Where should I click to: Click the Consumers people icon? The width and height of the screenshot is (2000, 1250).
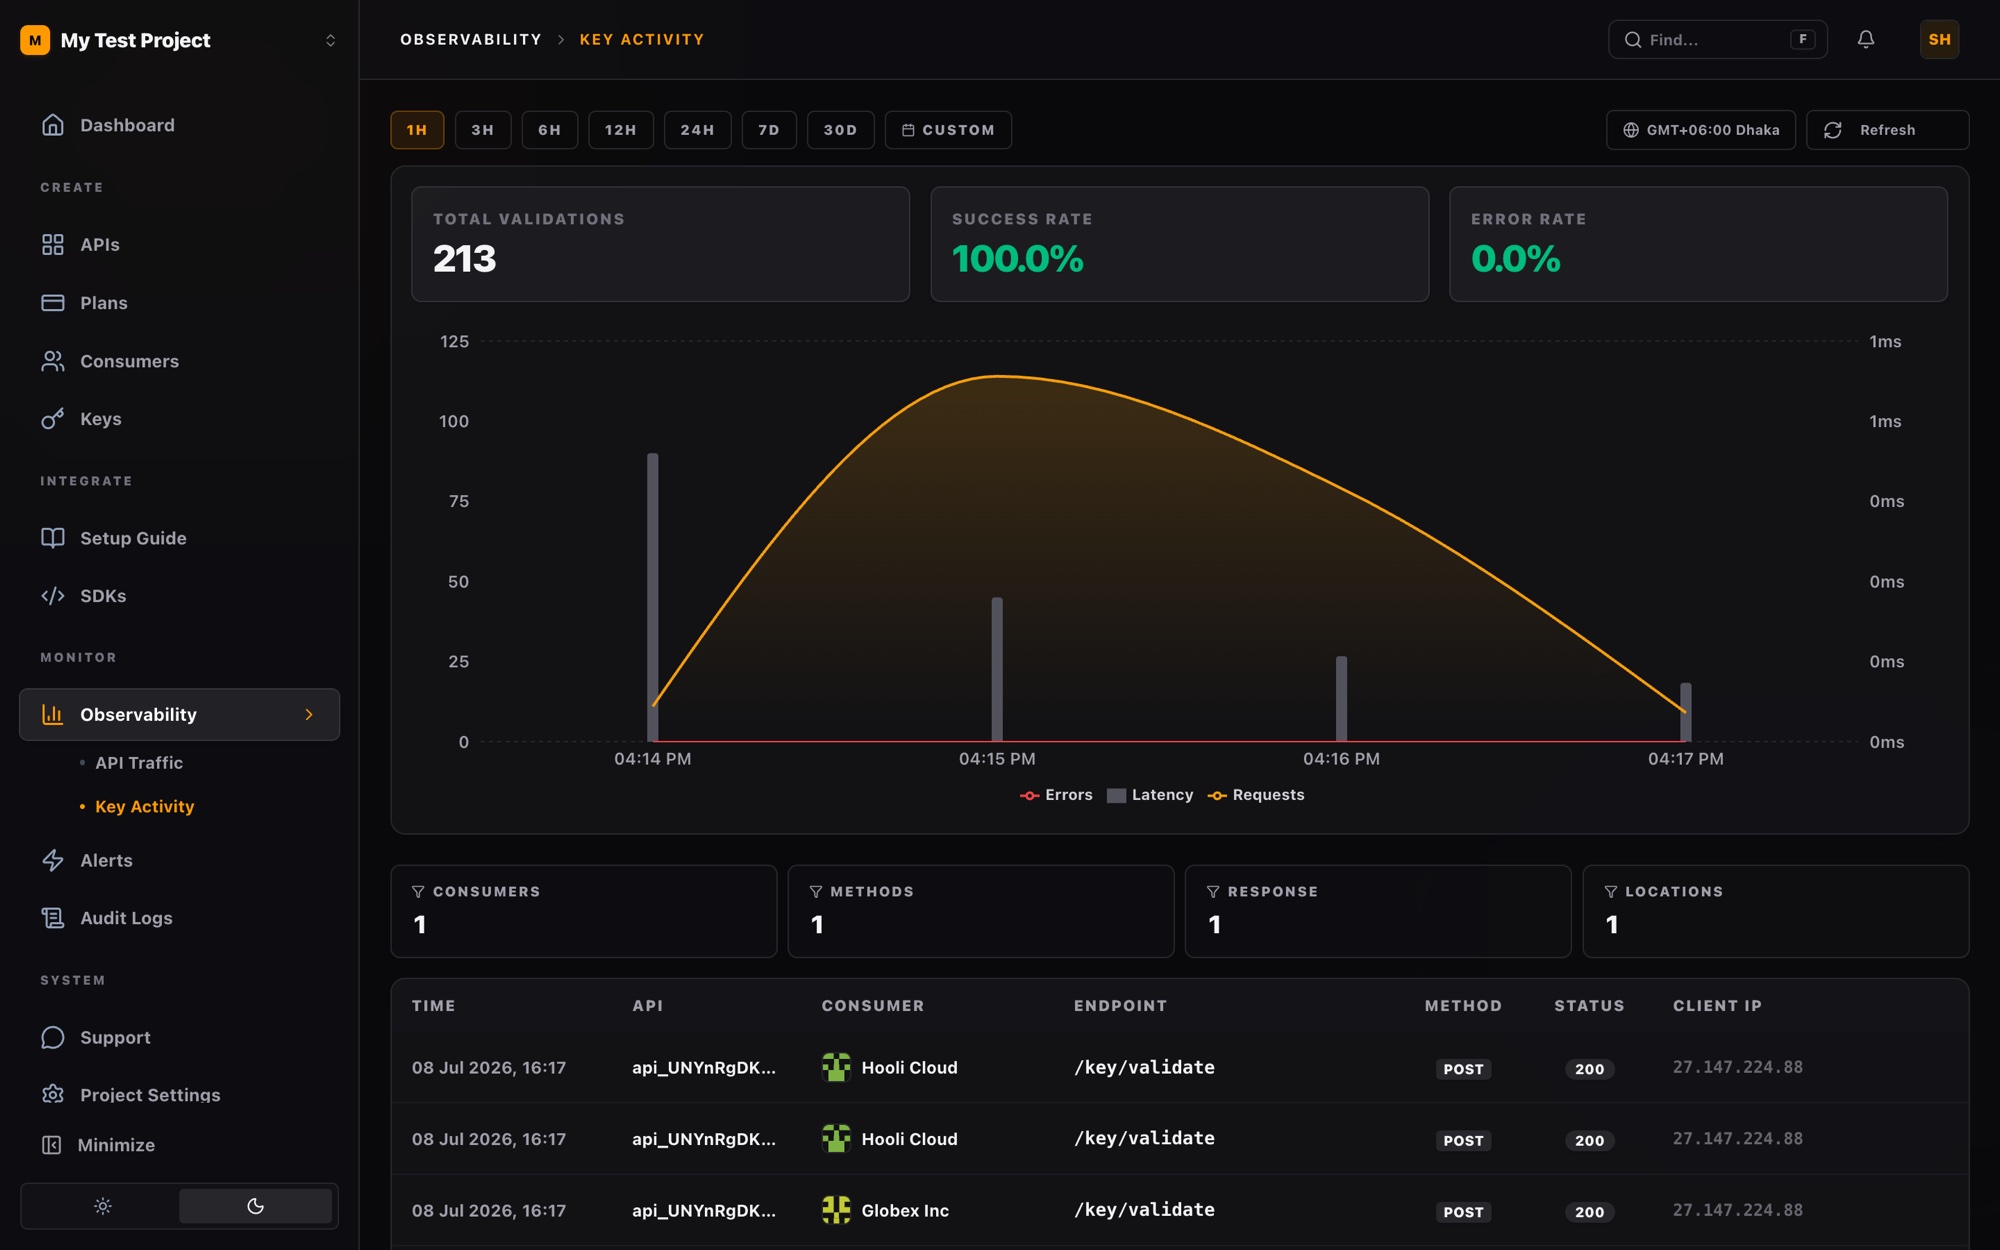pyautogui.click(x=53, y=361)
